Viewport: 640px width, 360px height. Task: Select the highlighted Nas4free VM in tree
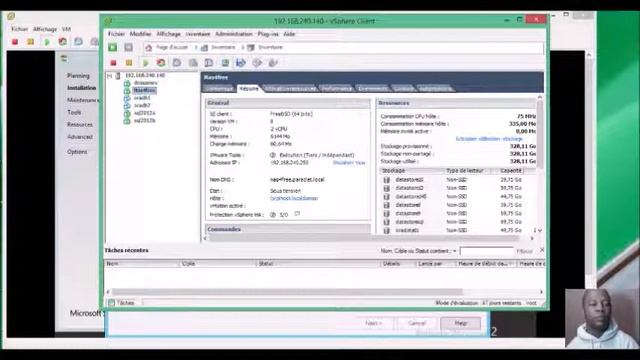[144, 91]
